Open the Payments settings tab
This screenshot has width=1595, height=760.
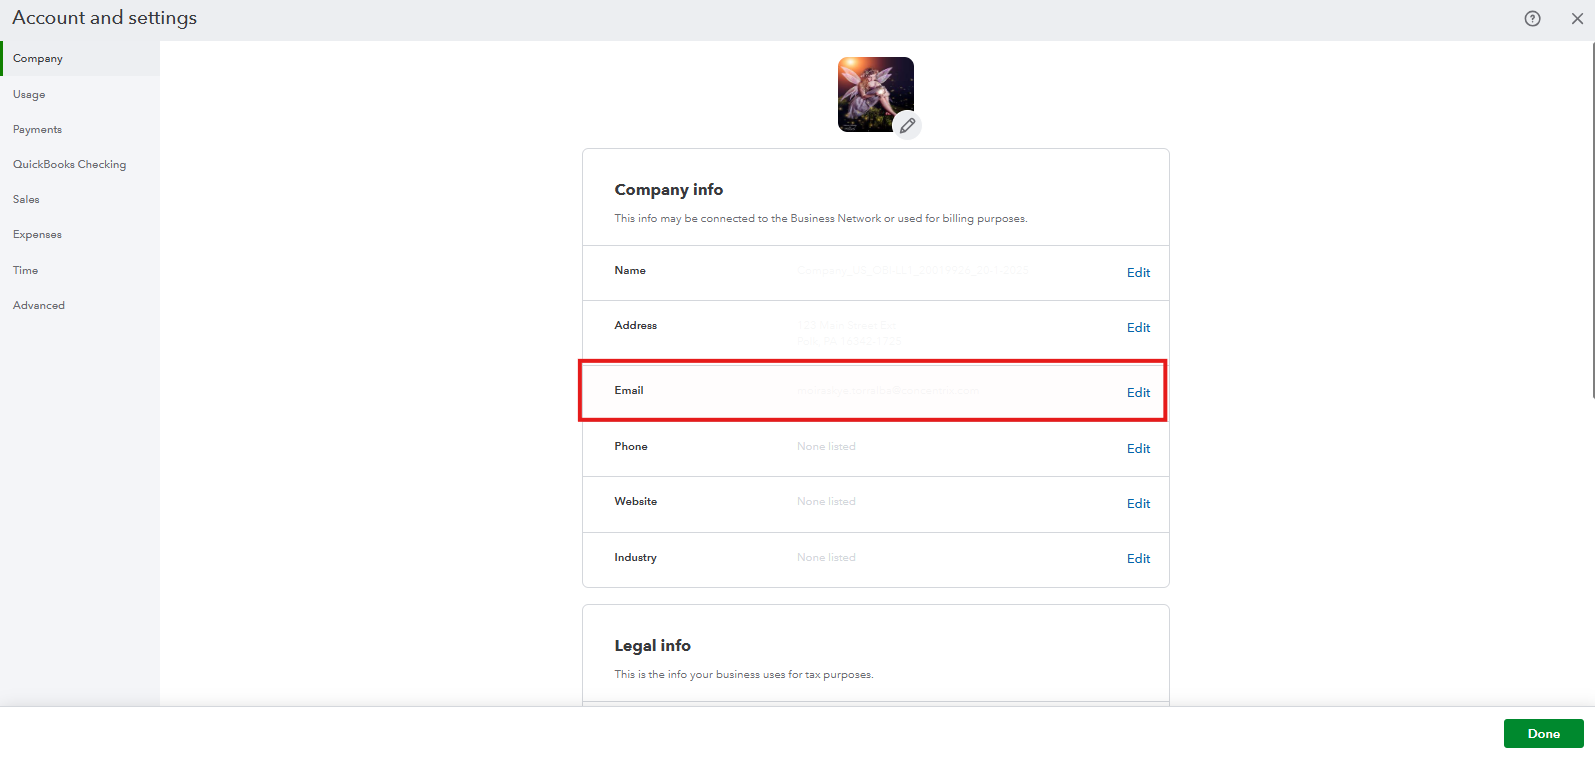(x=37, y=130)
